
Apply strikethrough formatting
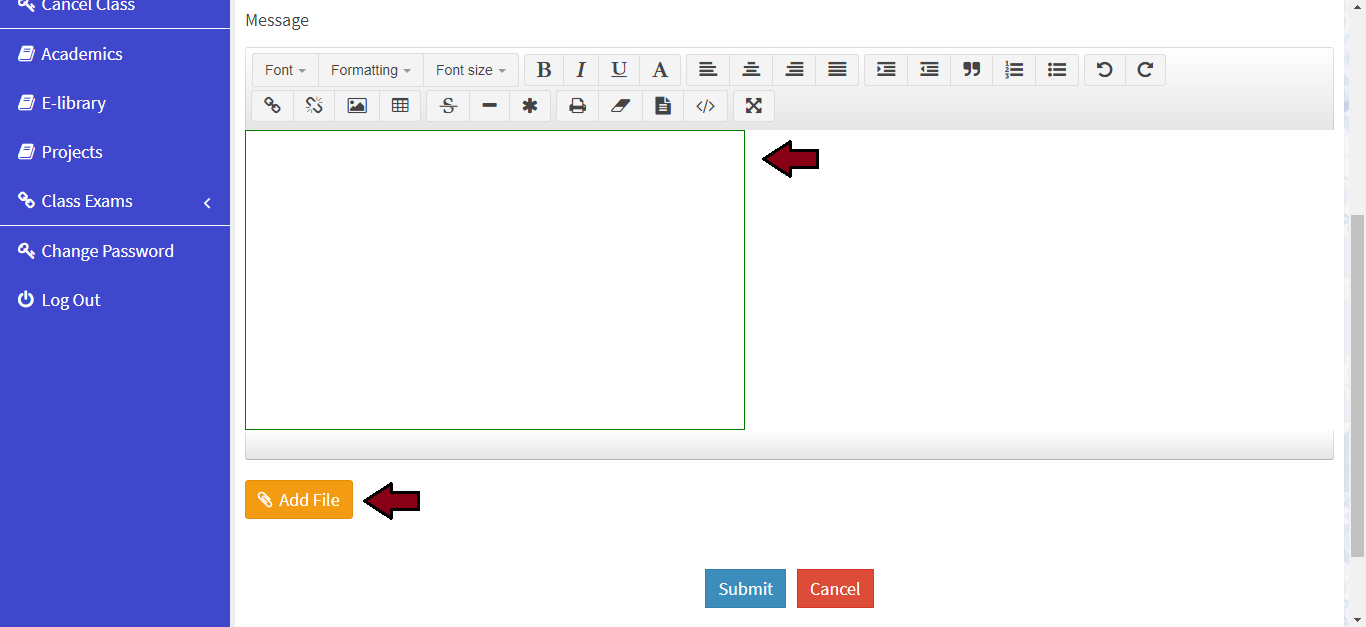point(448,106)
